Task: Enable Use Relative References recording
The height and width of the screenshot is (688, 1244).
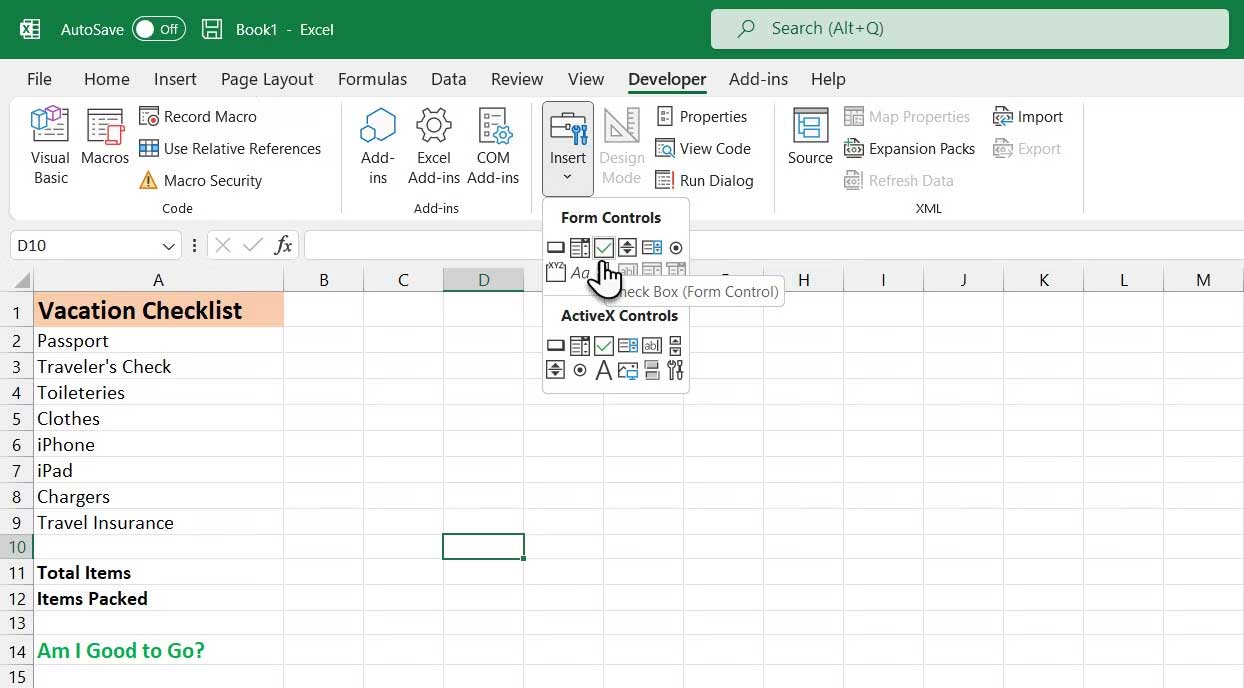Action: coord(231,148)
